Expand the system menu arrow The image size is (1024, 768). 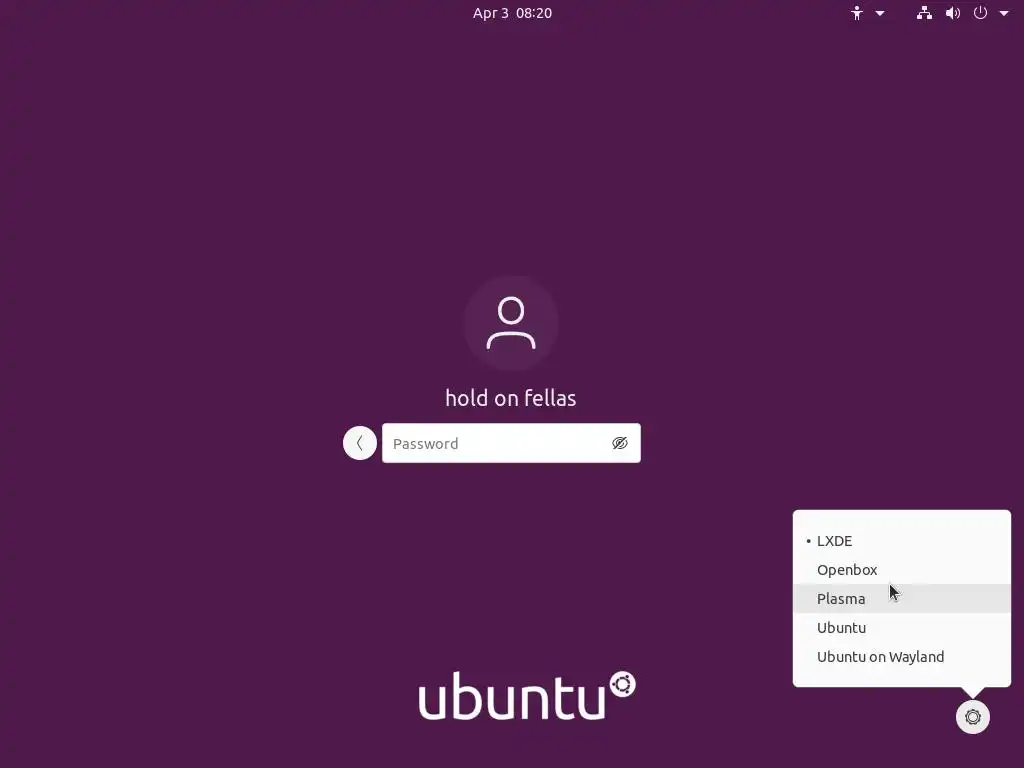pyautogui.click(x=1004, y=13)
